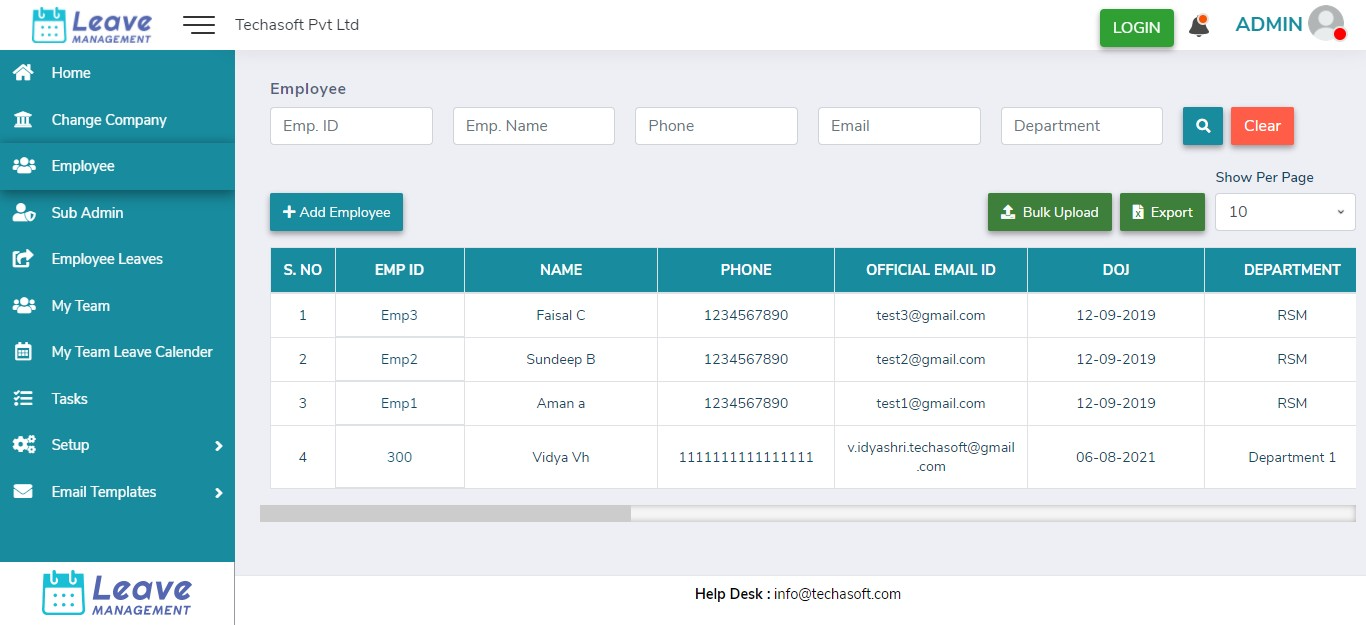Click the notification bell icon
This screenshot has width=1366, height=625.
1198,27
